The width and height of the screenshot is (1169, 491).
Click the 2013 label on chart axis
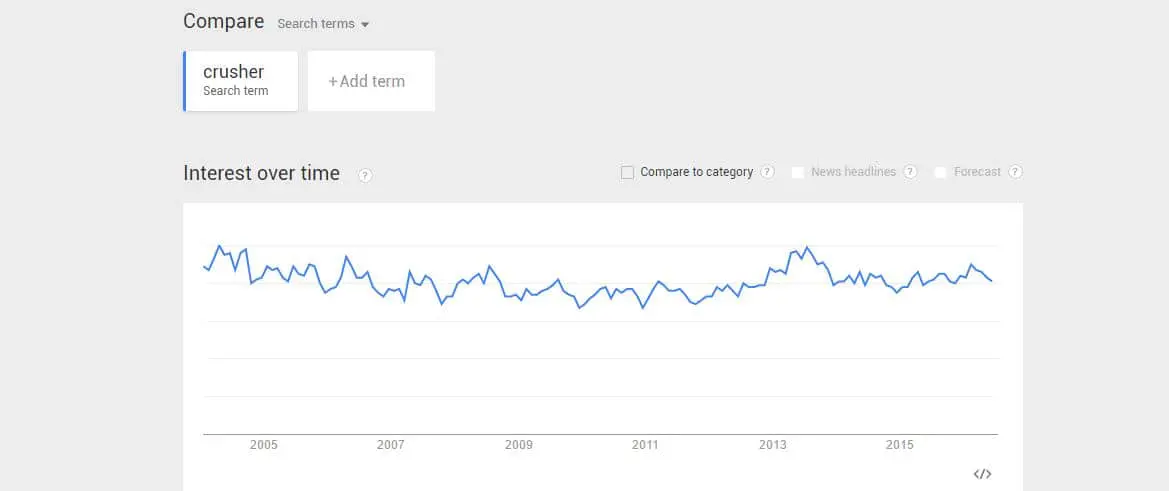[x=772, y=446]
